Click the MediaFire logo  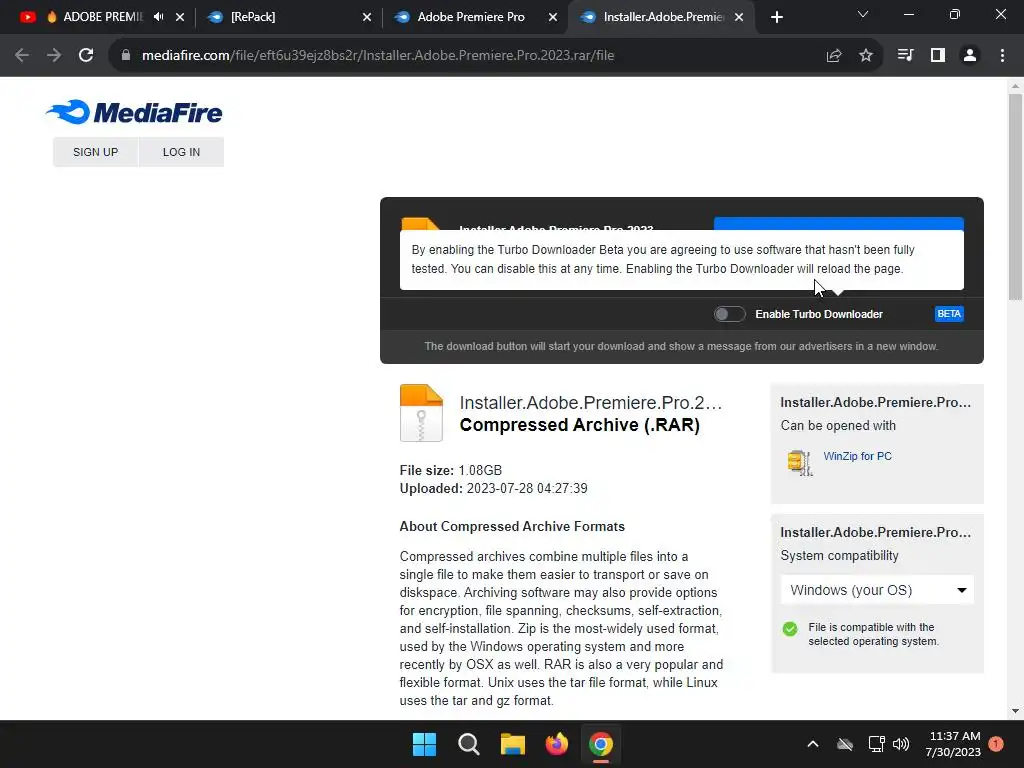(135, 112)
